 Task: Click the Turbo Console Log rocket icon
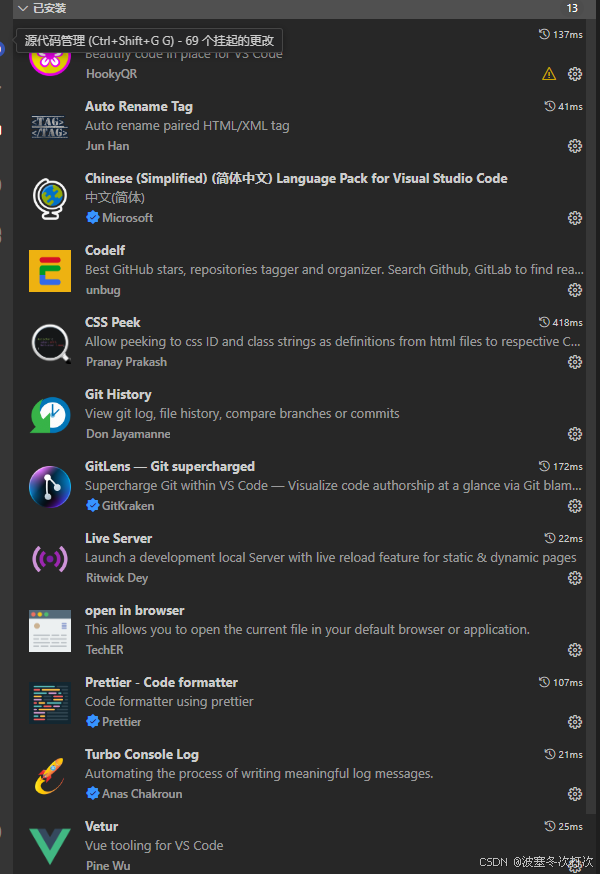click(50, 775)
